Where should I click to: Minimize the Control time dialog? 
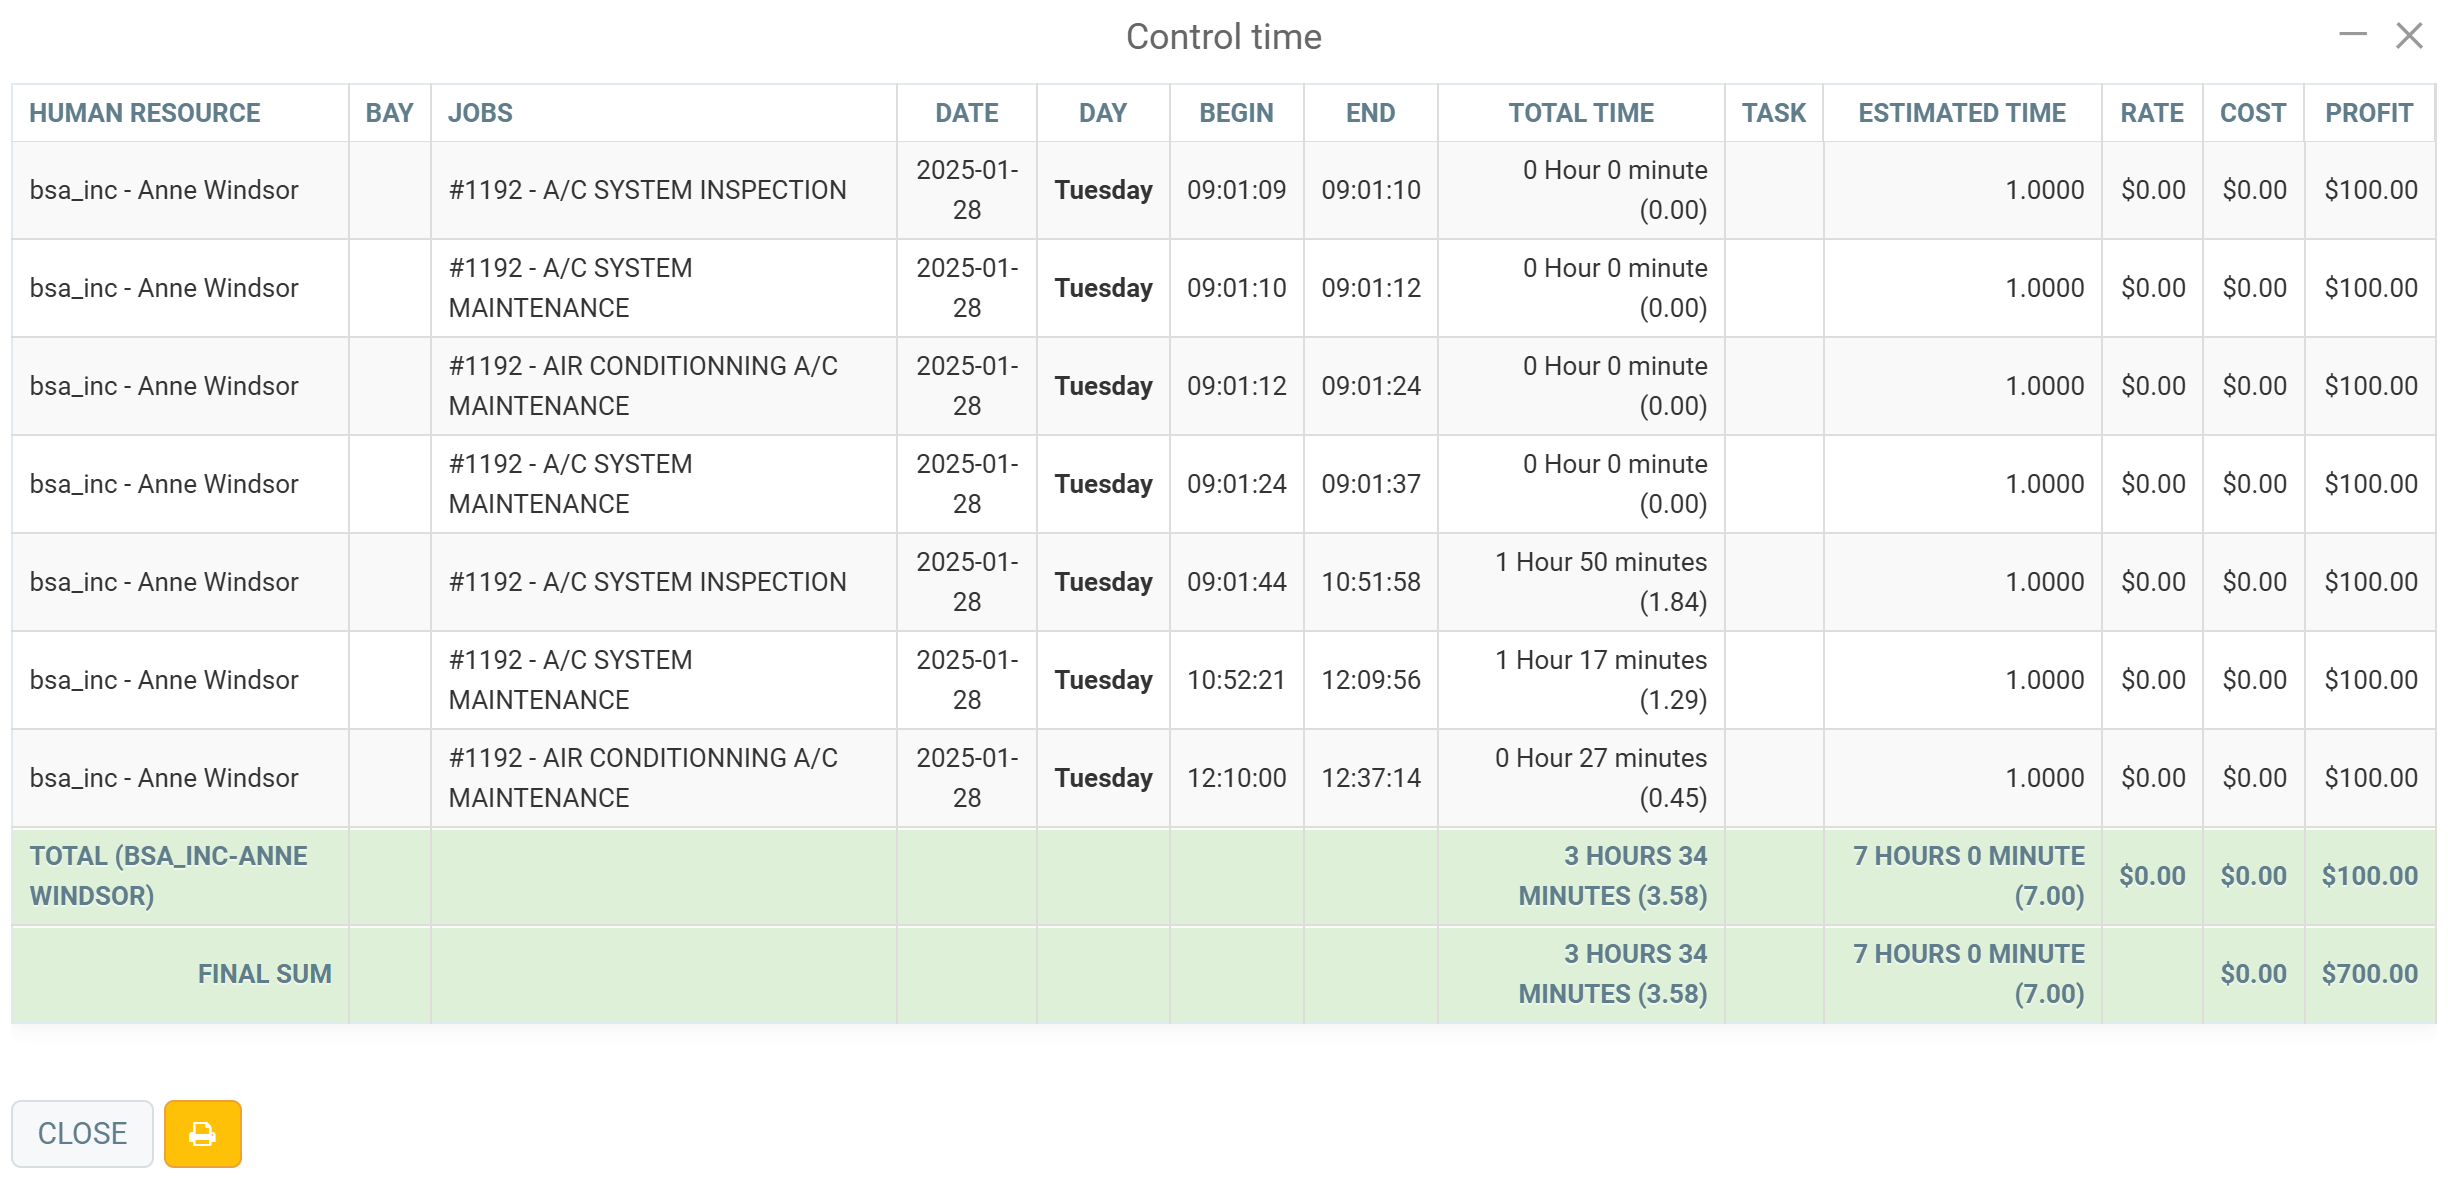coord(2353,35)
